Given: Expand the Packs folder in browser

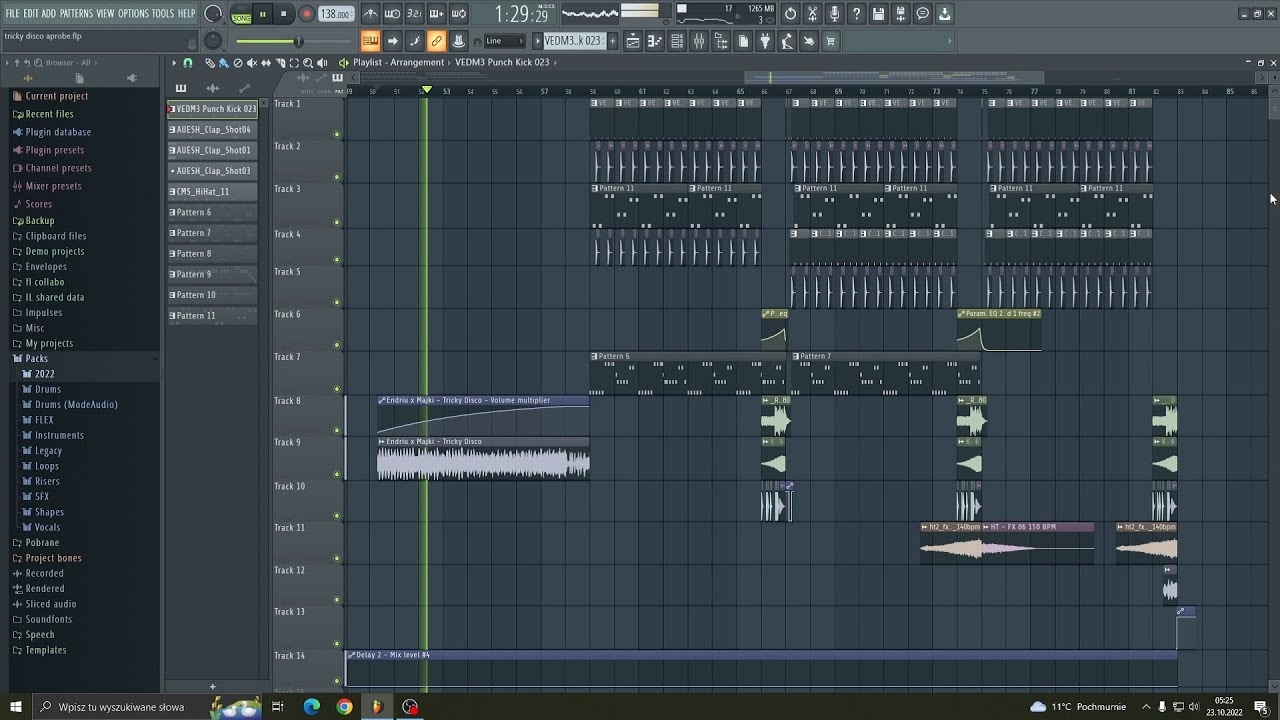Looking at the screenshot, I should (36, 358).
